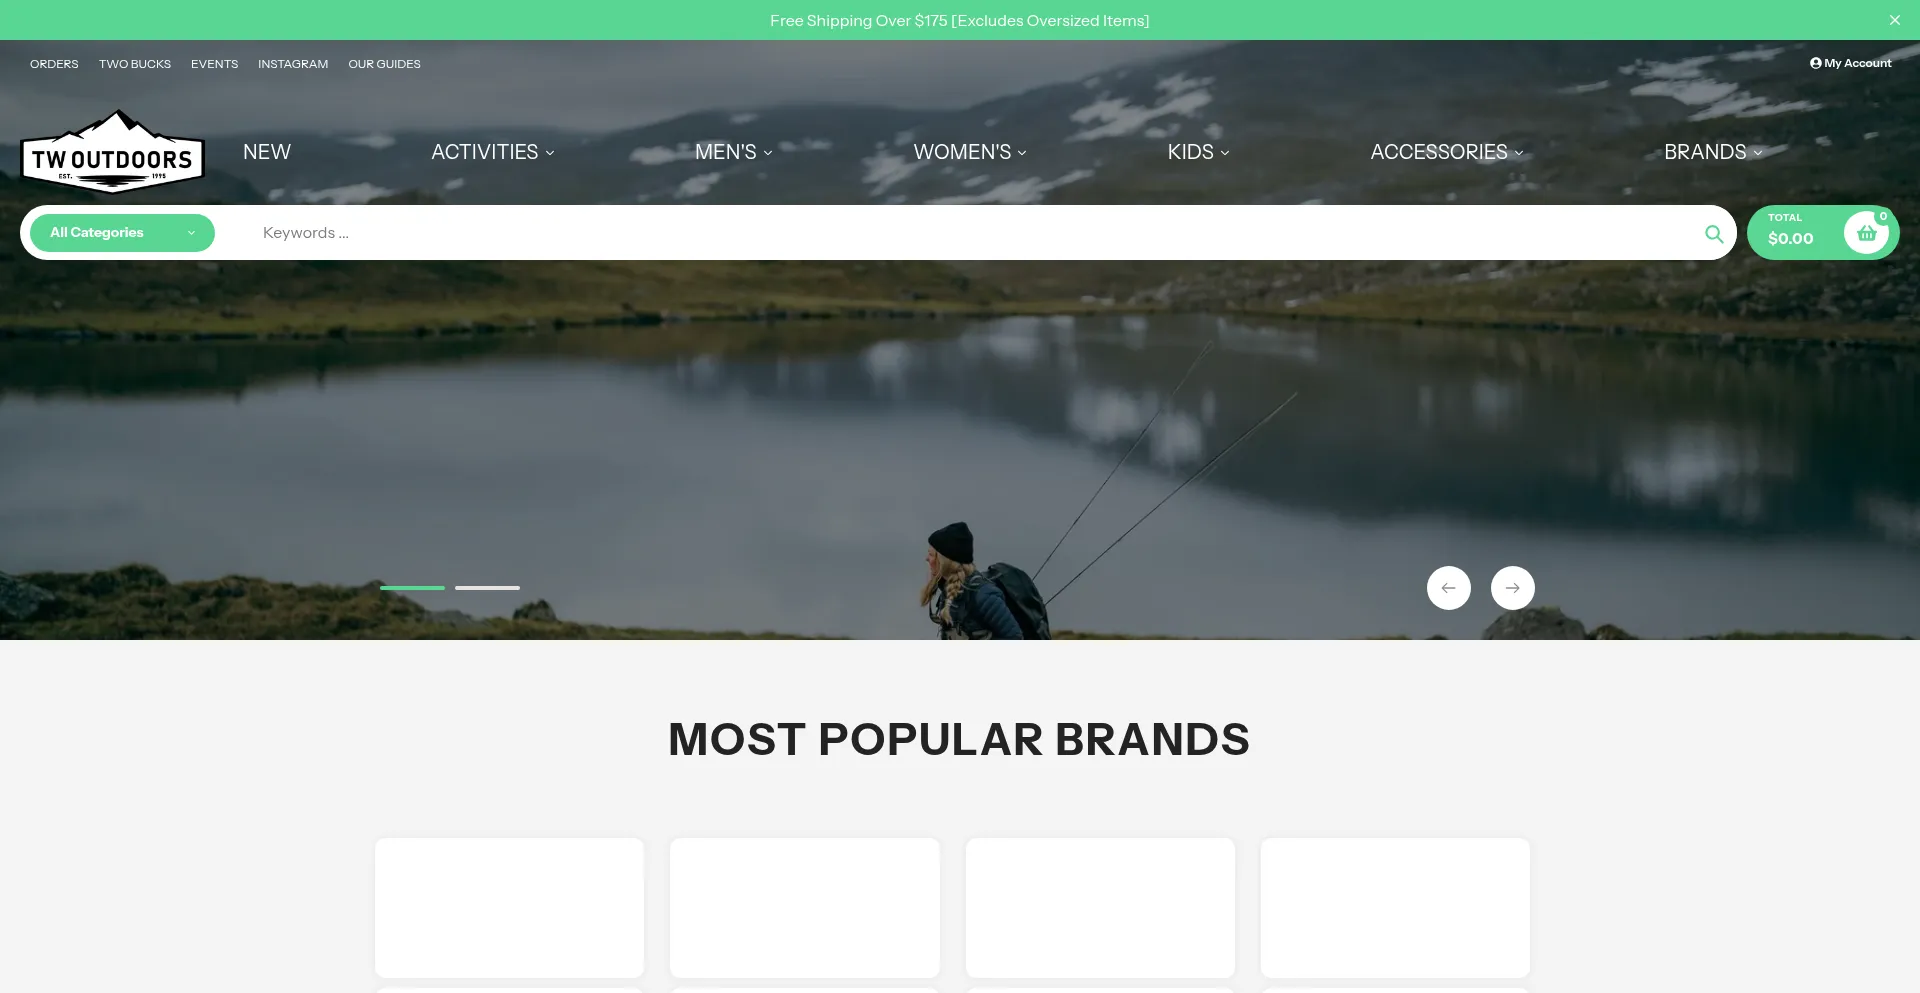Screen dimensions: 1920x993
Task: Open the Orders link
Action: [54, 64]
